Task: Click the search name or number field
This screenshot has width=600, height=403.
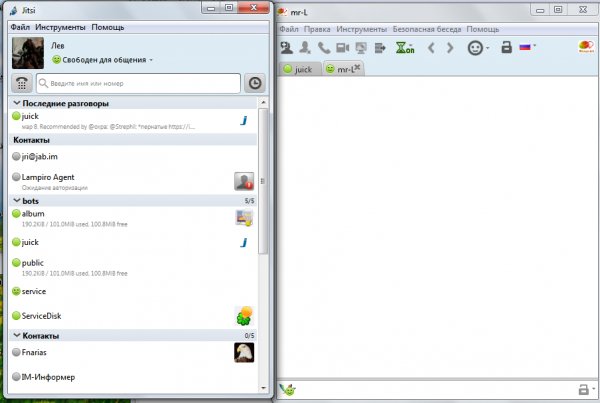Action: point(139,83)
